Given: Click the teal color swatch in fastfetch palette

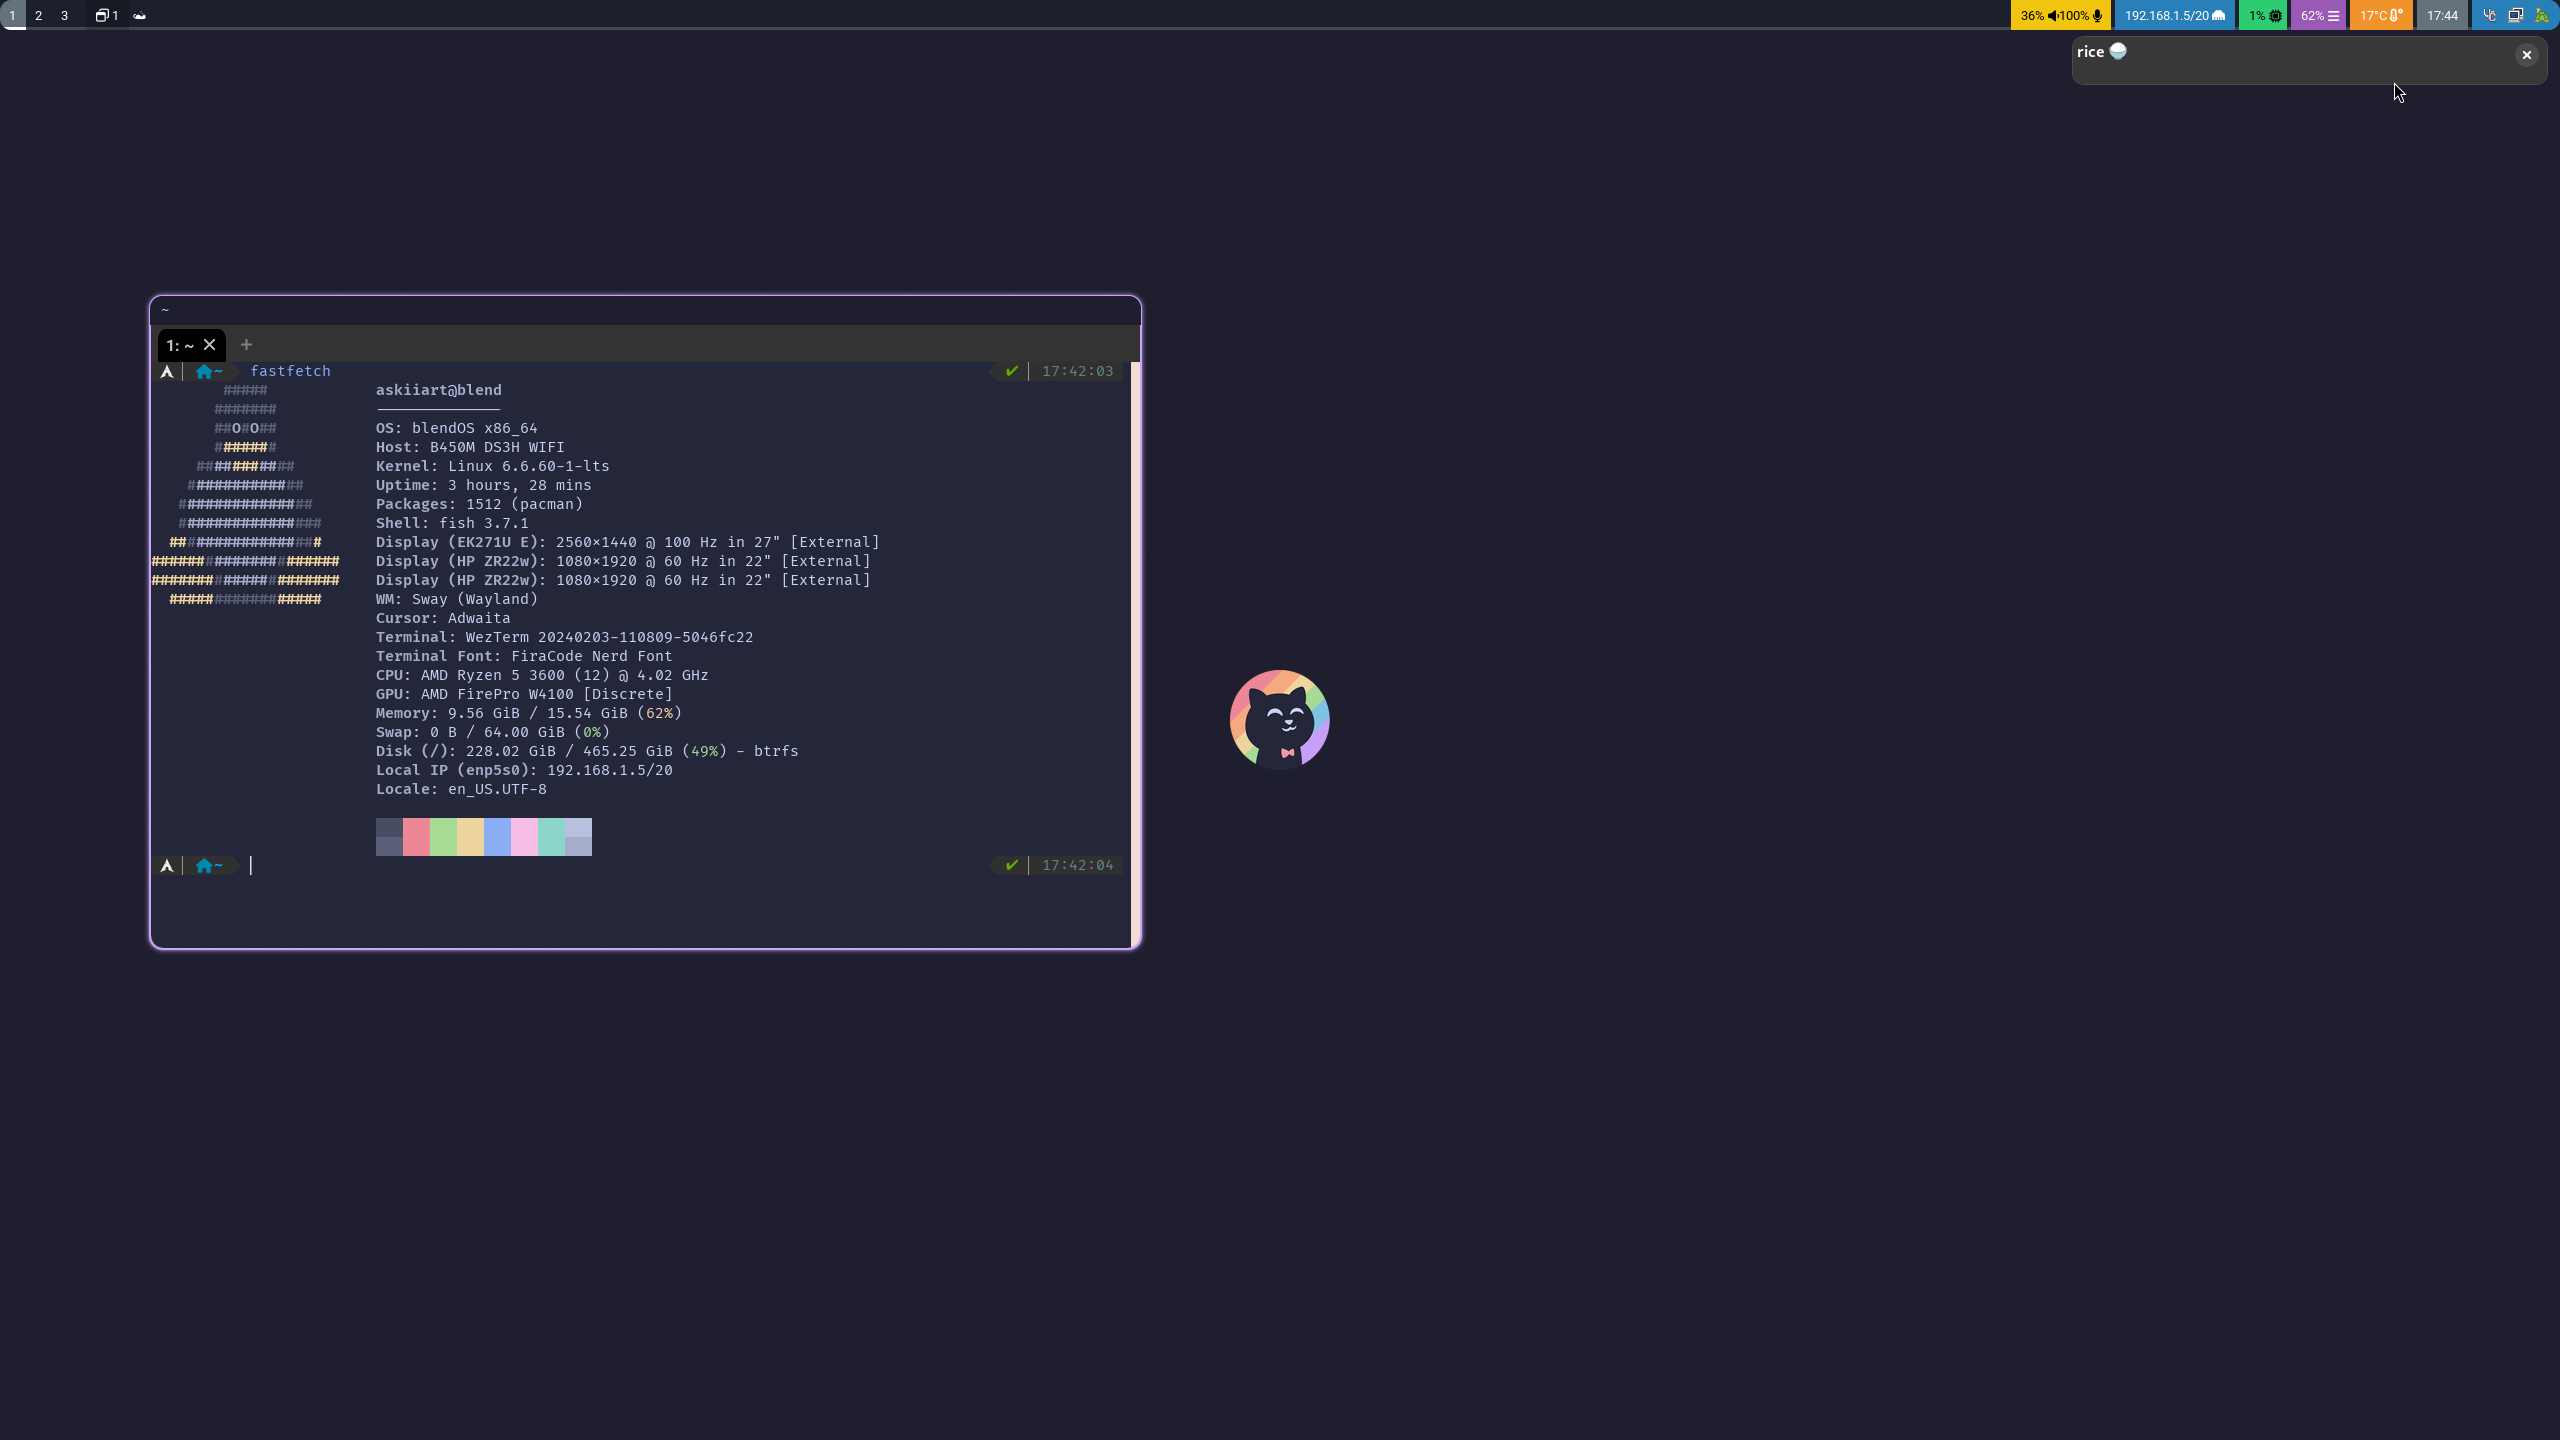Looking at the screenshot, I should 551,837.
